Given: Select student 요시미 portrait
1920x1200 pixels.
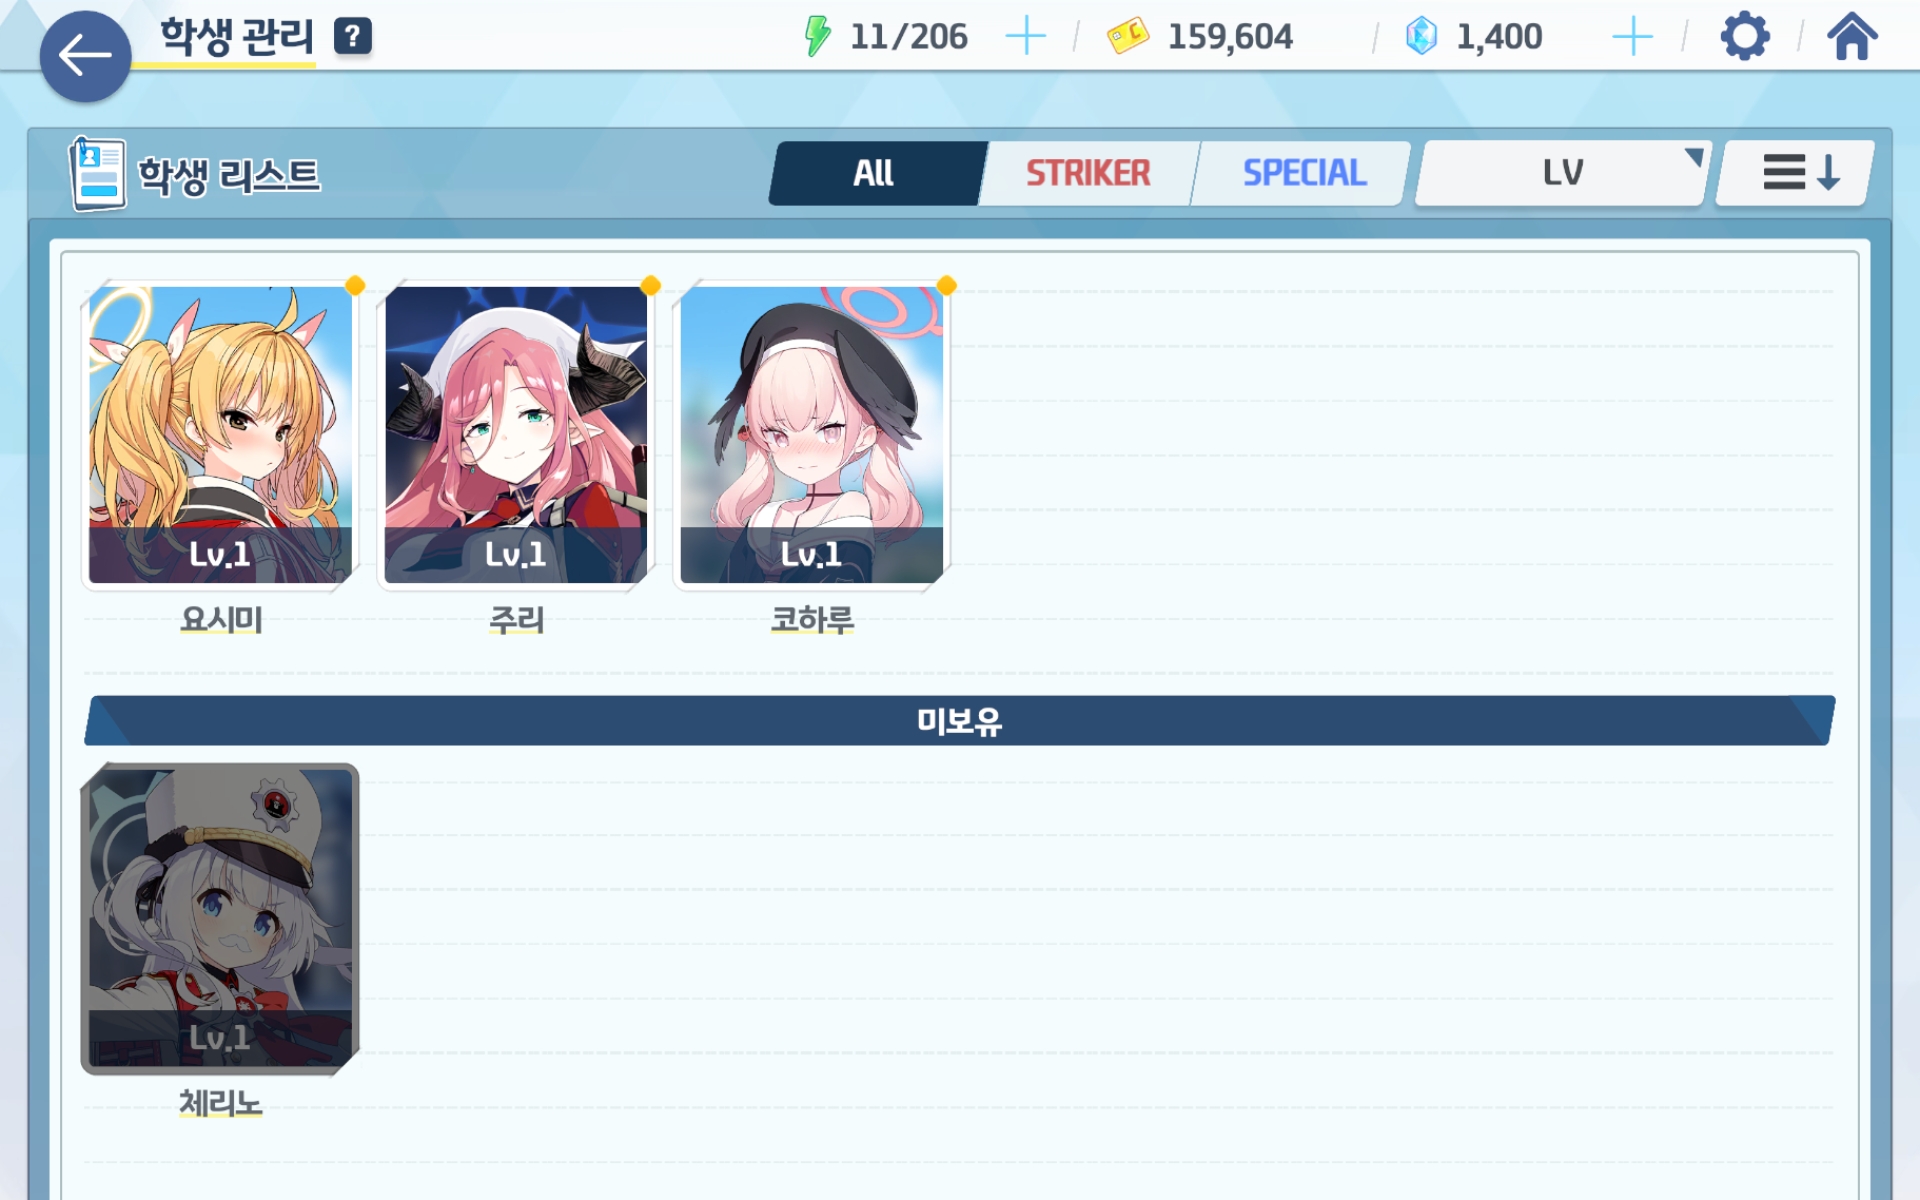Looking at the screenshot, I should pyautogui.click(x=220, y=435).
